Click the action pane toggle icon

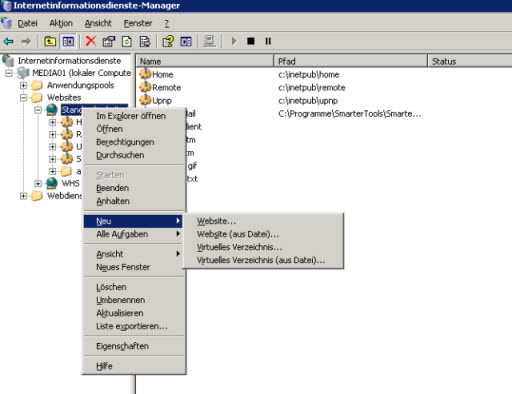[186, 41]
